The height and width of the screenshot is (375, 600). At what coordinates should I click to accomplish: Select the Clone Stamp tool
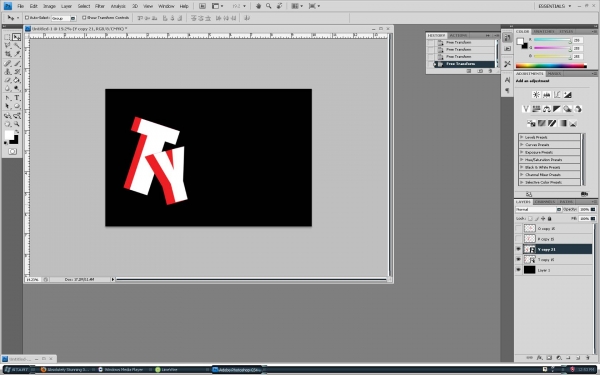[7, 72]
